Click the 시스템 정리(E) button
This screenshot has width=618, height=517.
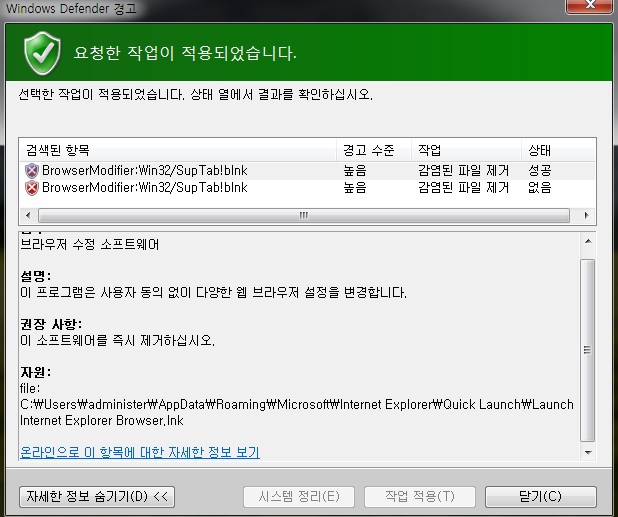point(299,496)
